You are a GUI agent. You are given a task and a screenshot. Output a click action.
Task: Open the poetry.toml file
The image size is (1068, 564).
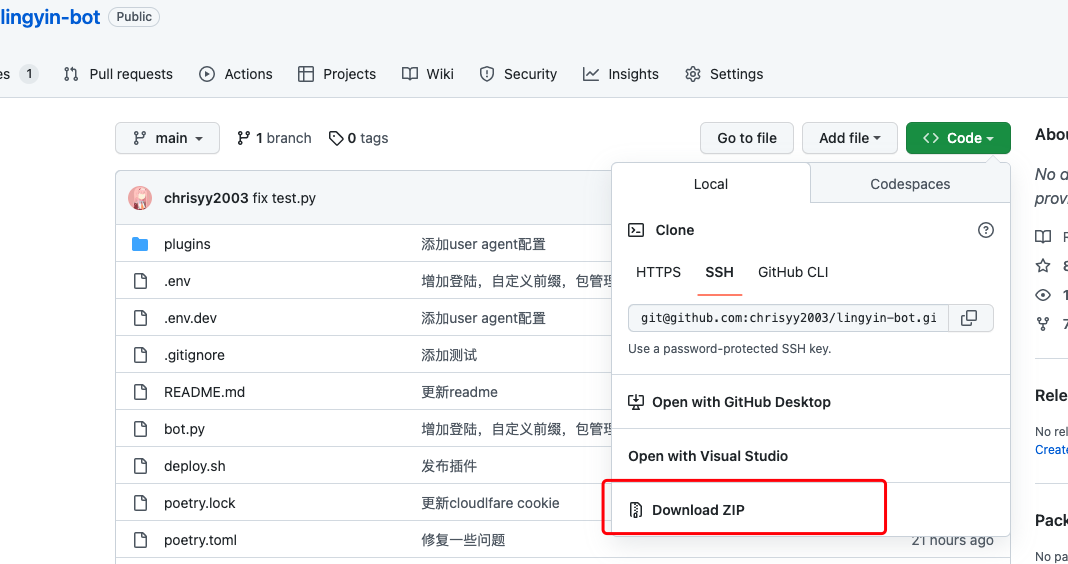pos(200,540)
